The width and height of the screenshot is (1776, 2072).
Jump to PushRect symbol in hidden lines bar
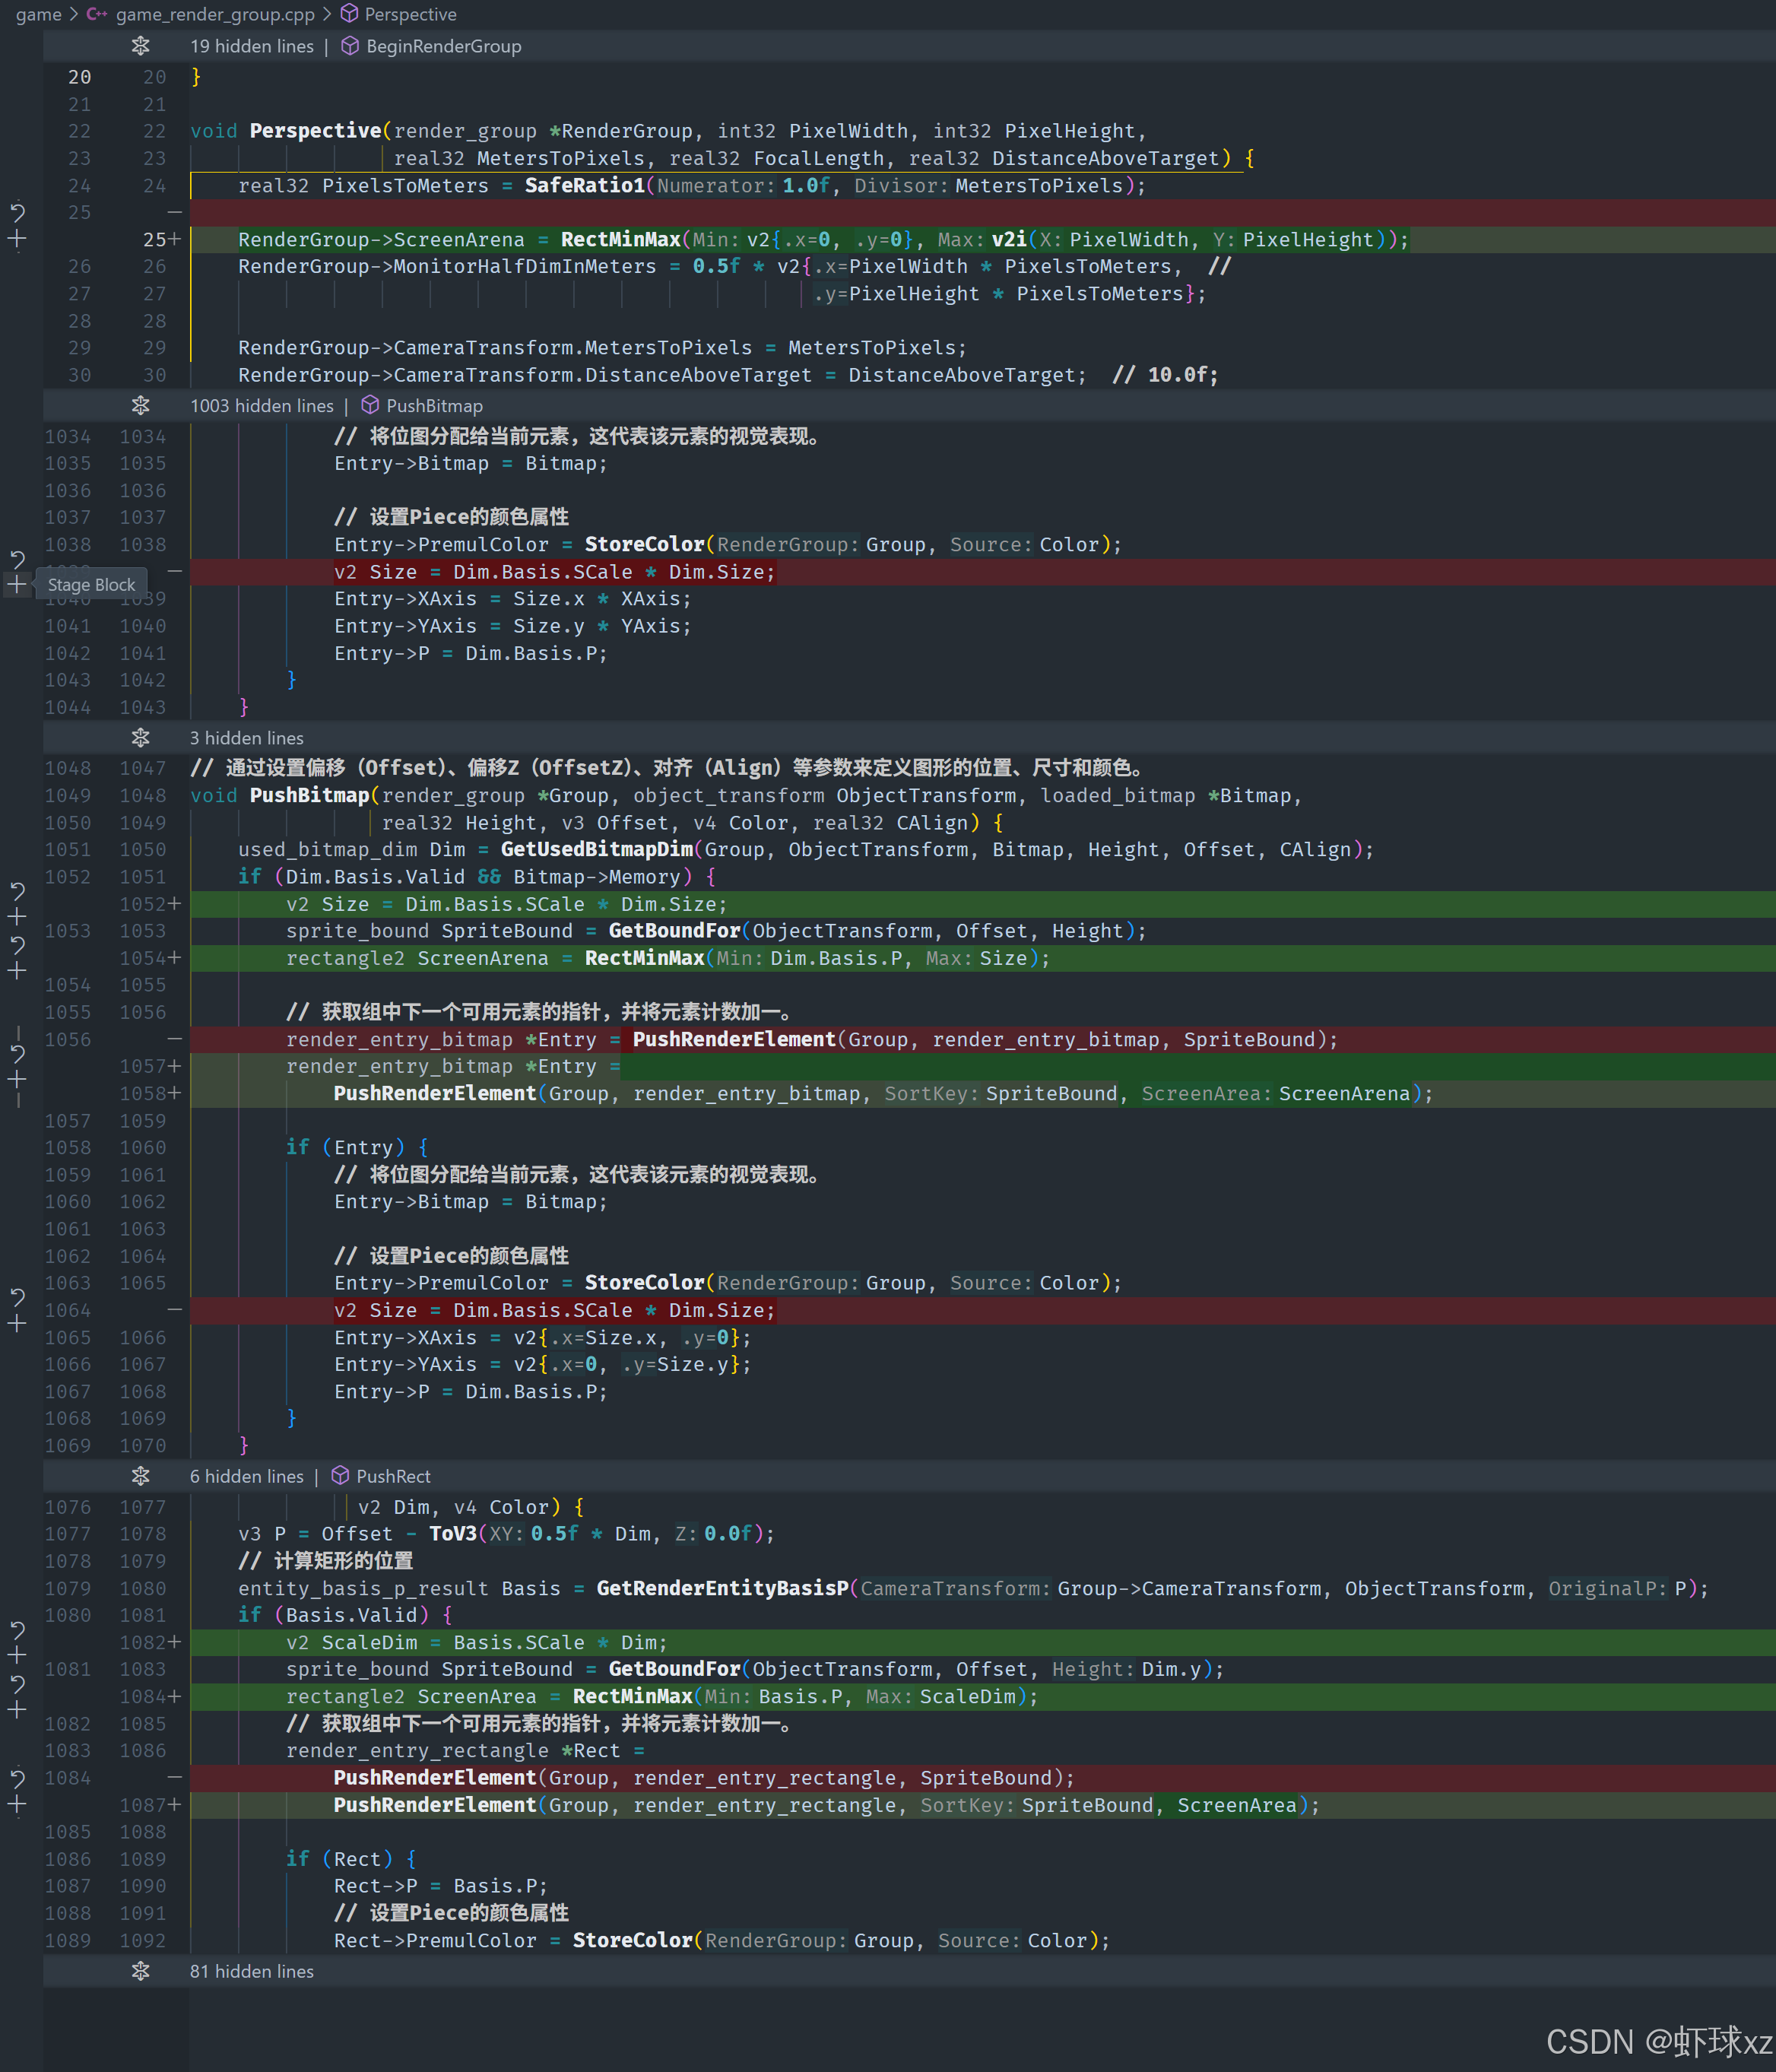coord(393,1476)
